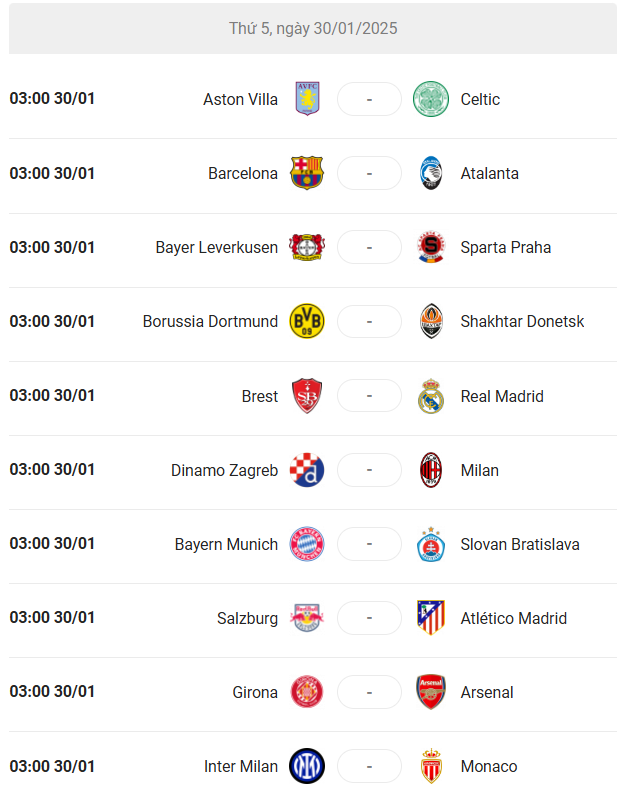The width and height of the screenshot is (619, 801).
Task: Click the Shakhtar Donetsk team name
Action: (522, 321)
